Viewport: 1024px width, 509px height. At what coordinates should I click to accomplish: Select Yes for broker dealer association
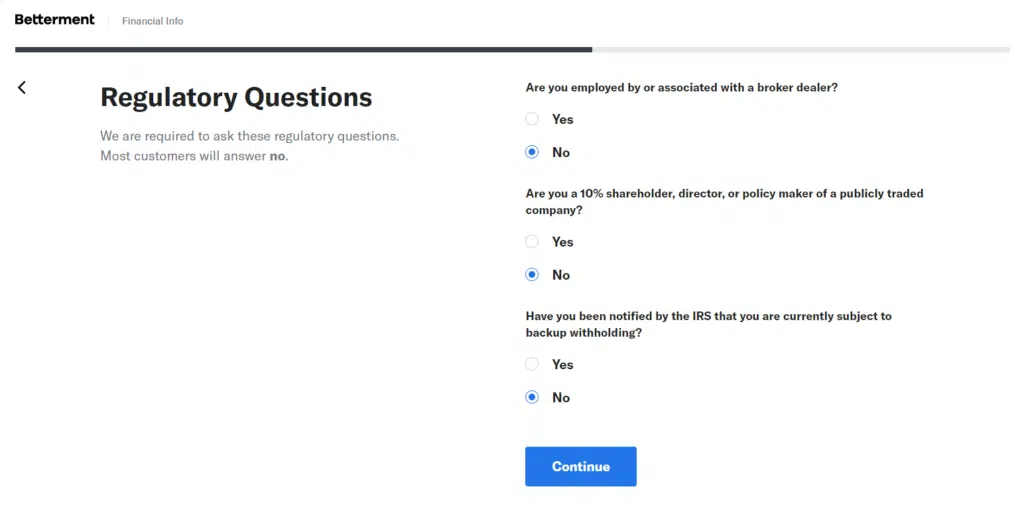[532, 119]
